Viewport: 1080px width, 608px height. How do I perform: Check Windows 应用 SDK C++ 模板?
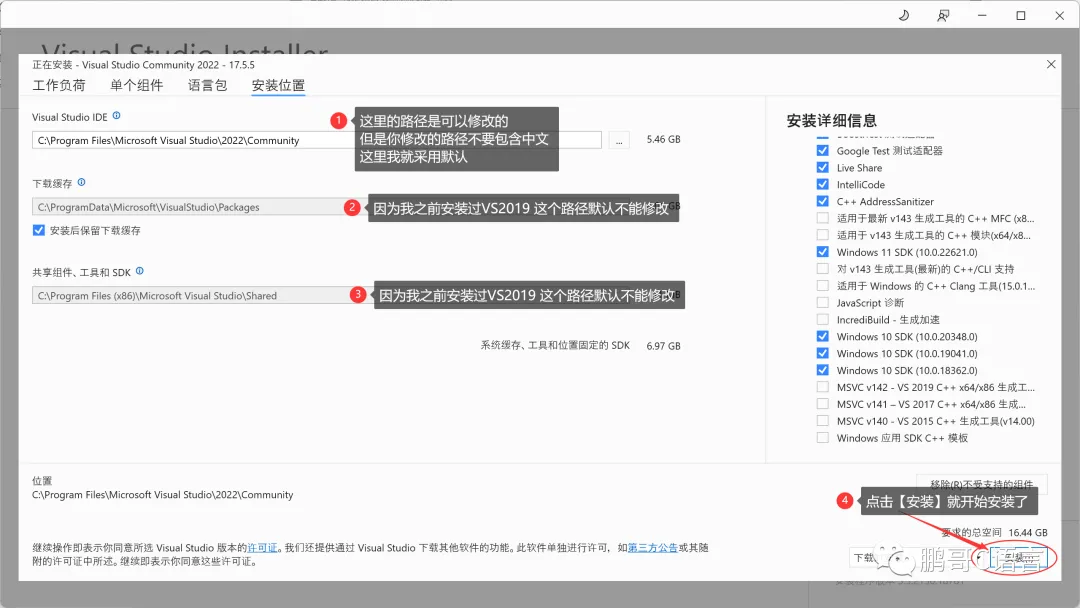pyautogui.click(x=822, y=437)
